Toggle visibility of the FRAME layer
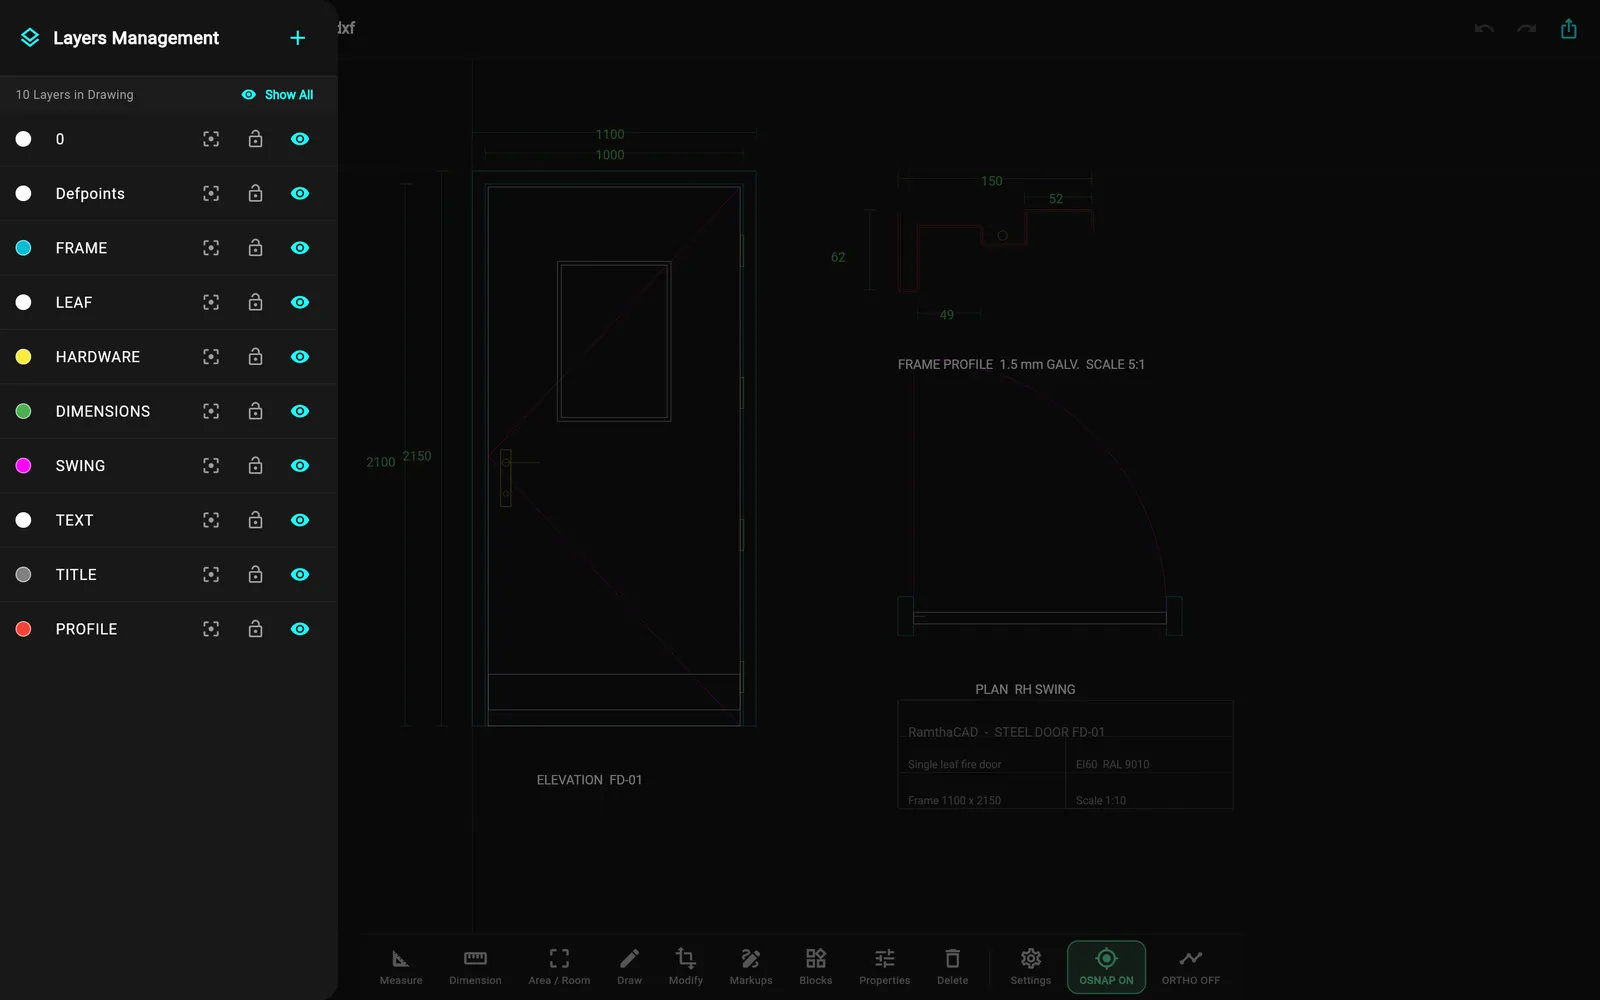This screenshot has width=1600, height=1000. (300, 248)
